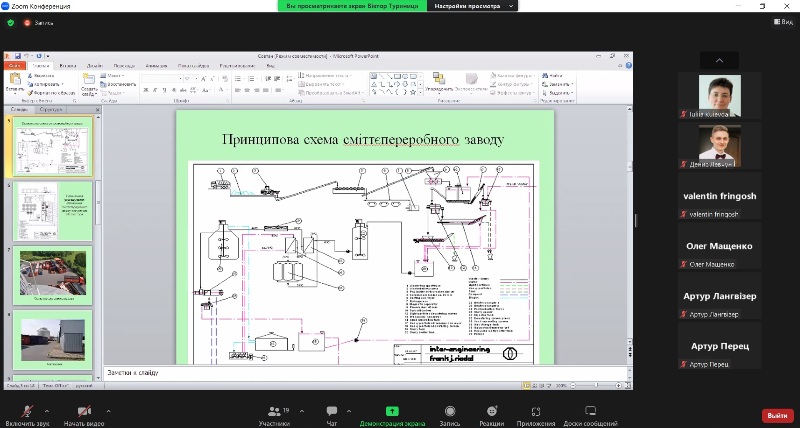
Task: Open the Чат chat panel
Action: point(331,411)
